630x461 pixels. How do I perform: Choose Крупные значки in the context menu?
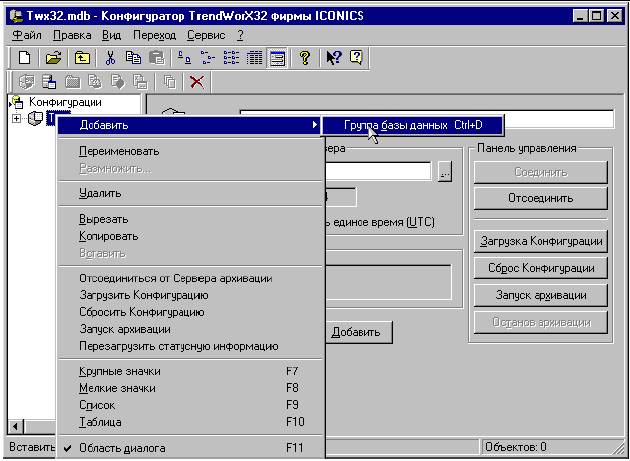(x=190, y=371)
